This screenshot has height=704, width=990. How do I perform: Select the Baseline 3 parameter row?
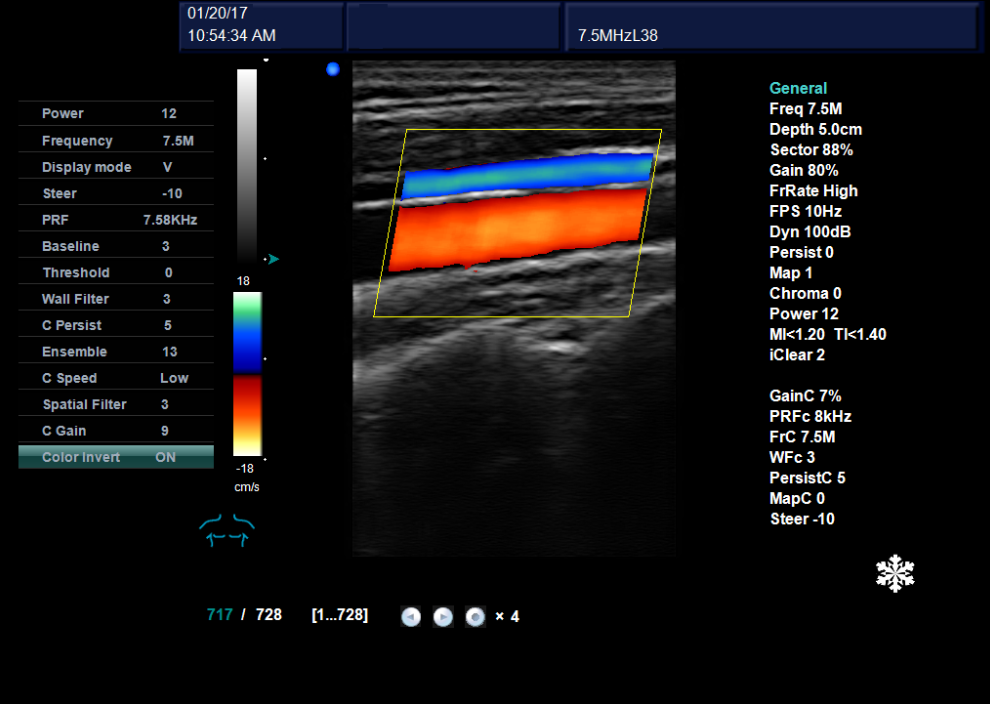coord(116,246)
